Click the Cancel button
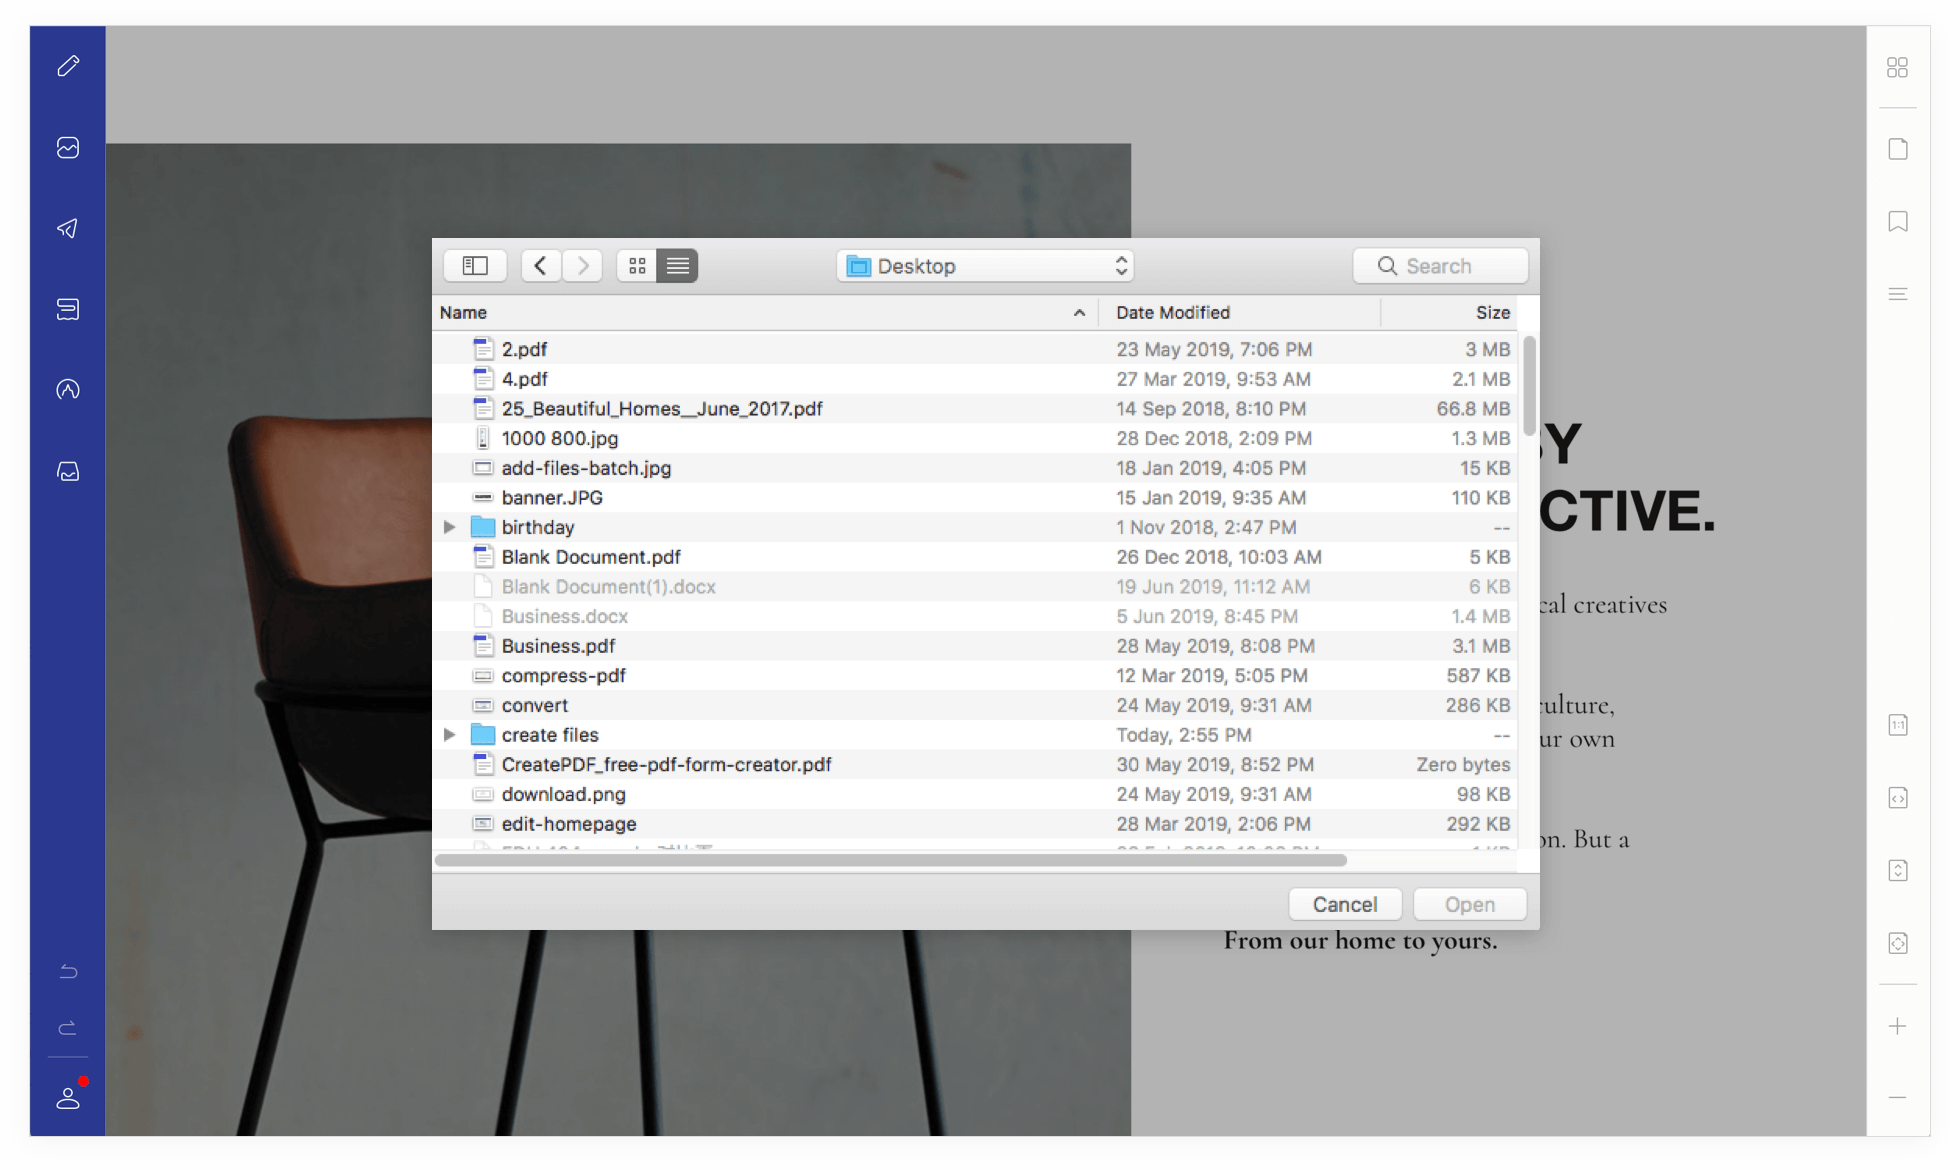Screen dimensions: 1960x1170 pyautogui.click(x=1344, y=904)
